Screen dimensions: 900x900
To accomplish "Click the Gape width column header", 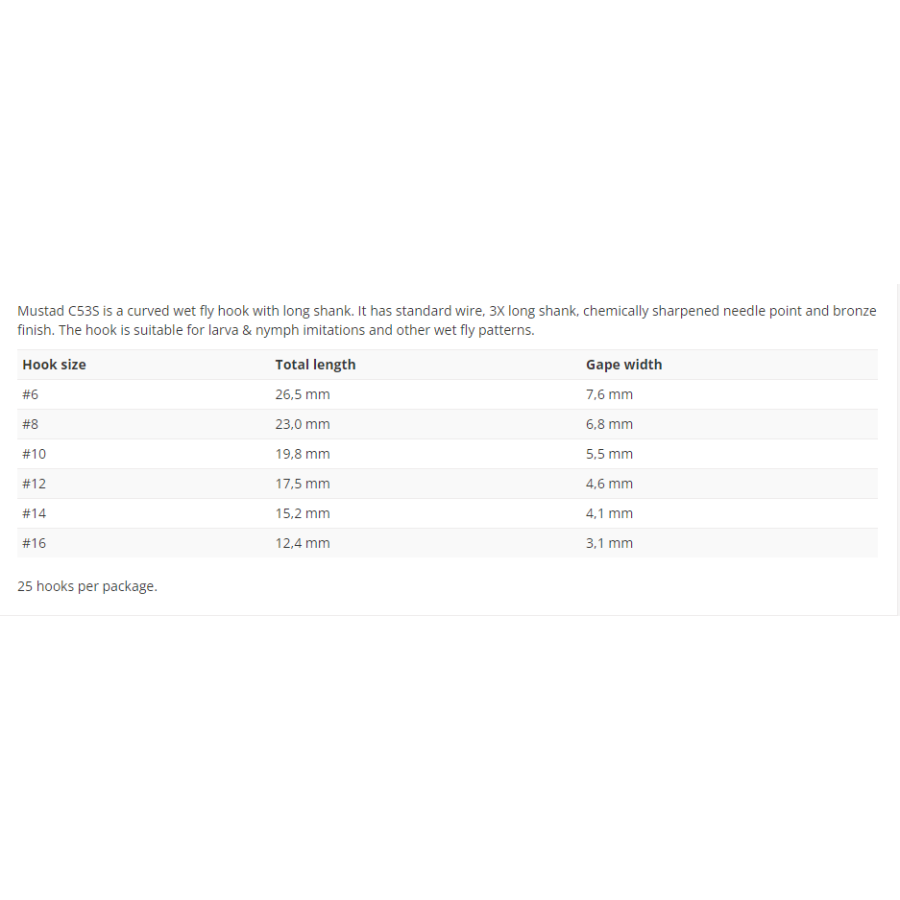I will 624,364.
